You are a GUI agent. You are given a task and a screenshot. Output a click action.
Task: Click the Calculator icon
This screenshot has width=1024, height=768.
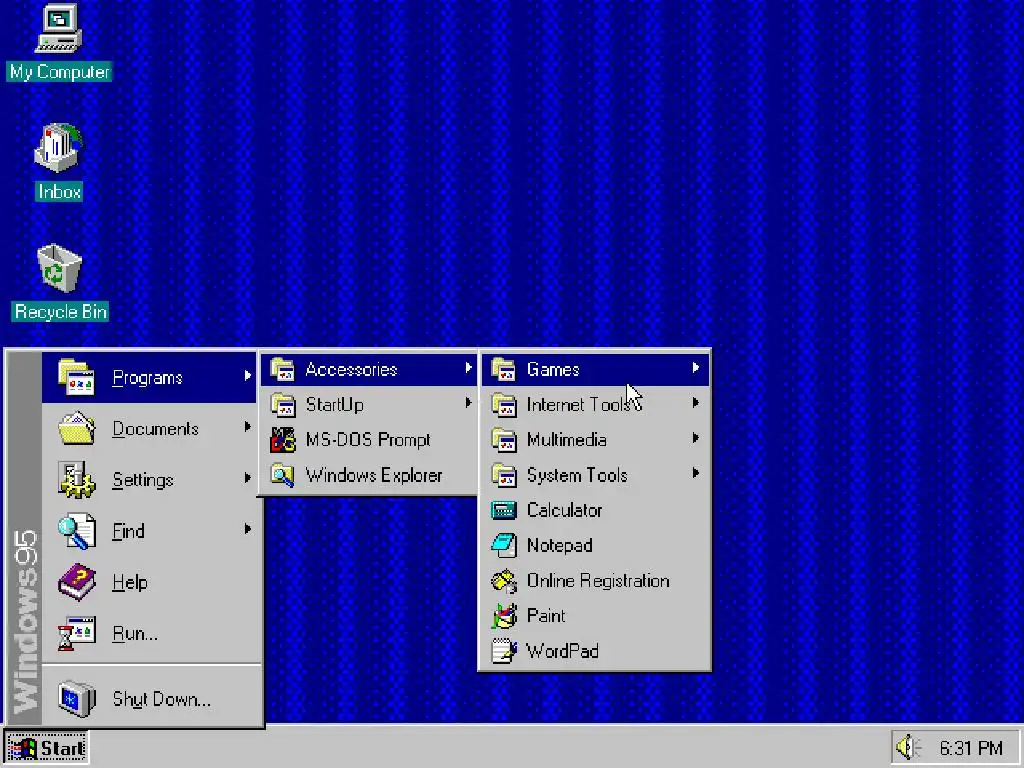[x=504, y=510]
